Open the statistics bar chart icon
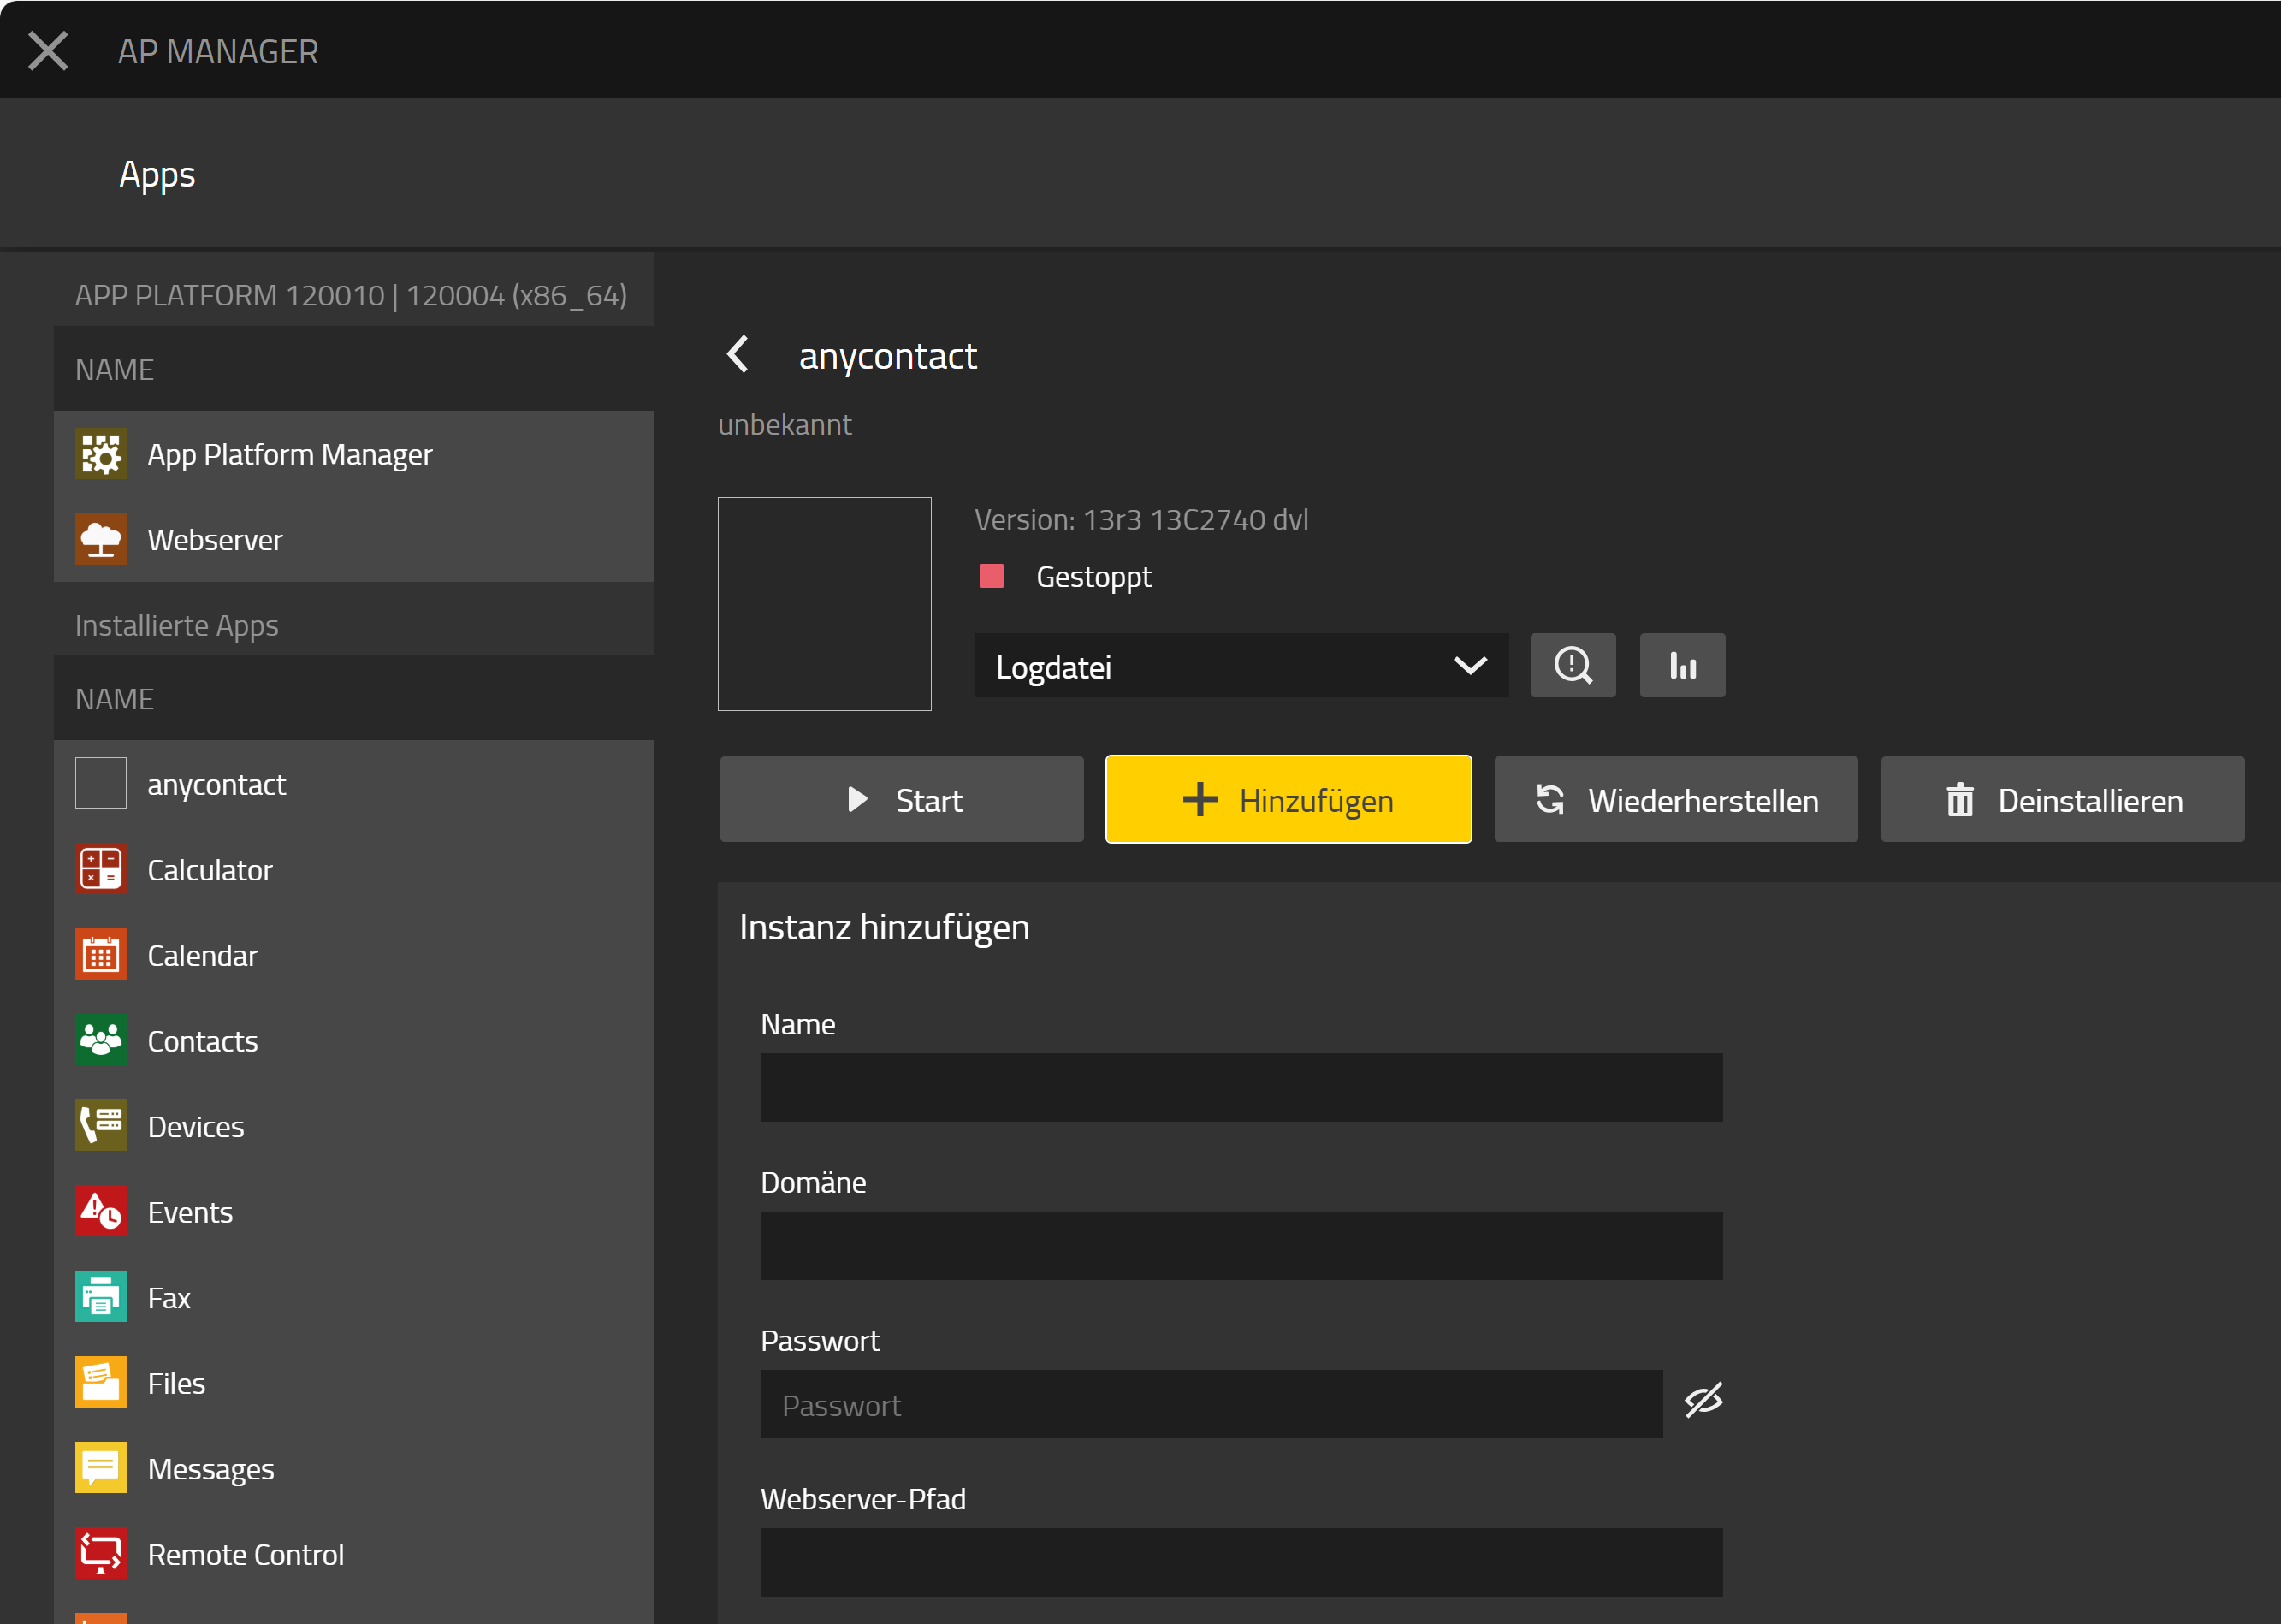The image size is (2281, 1624). point(1682,665)
